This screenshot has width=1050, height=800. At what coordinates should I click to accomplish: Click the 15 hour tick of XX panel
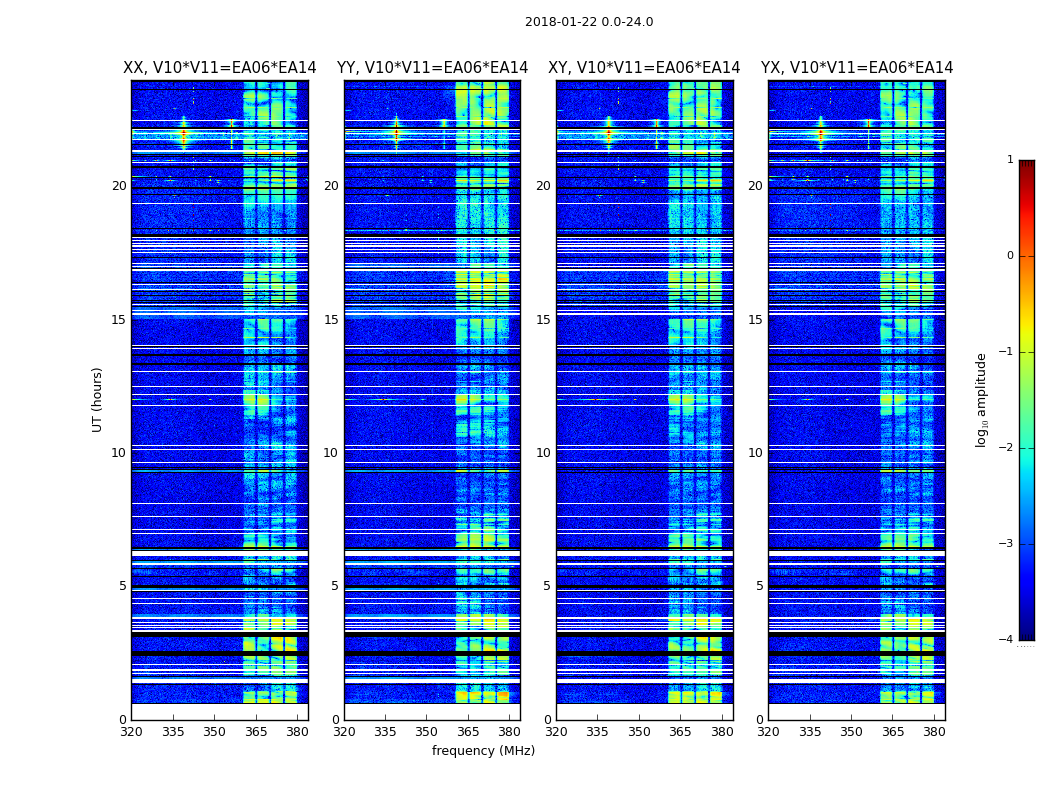coord(119,320)
